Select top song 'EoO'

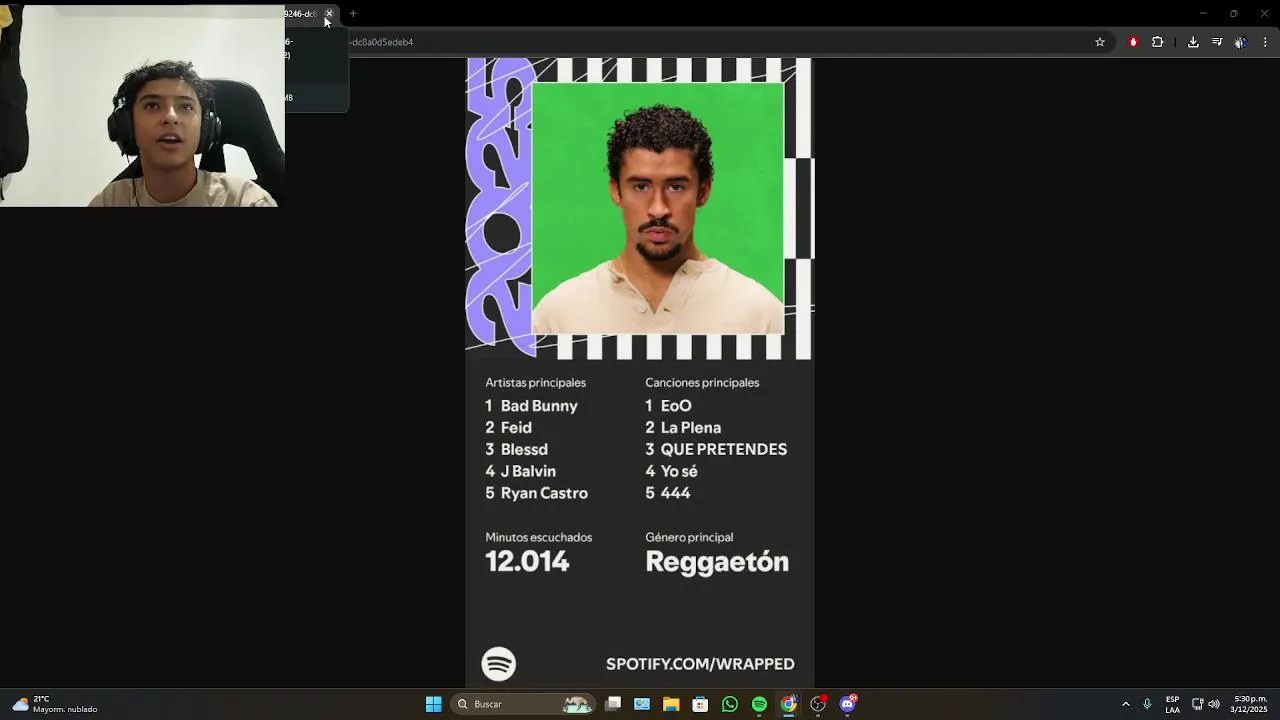[x=676, y=406]
